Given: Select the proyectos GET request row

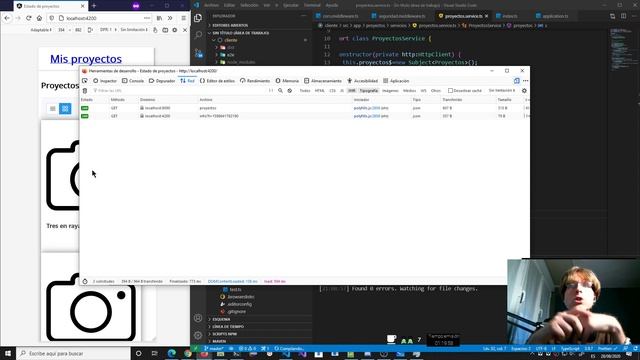Looking at the screenshot, I should point(304,108).
